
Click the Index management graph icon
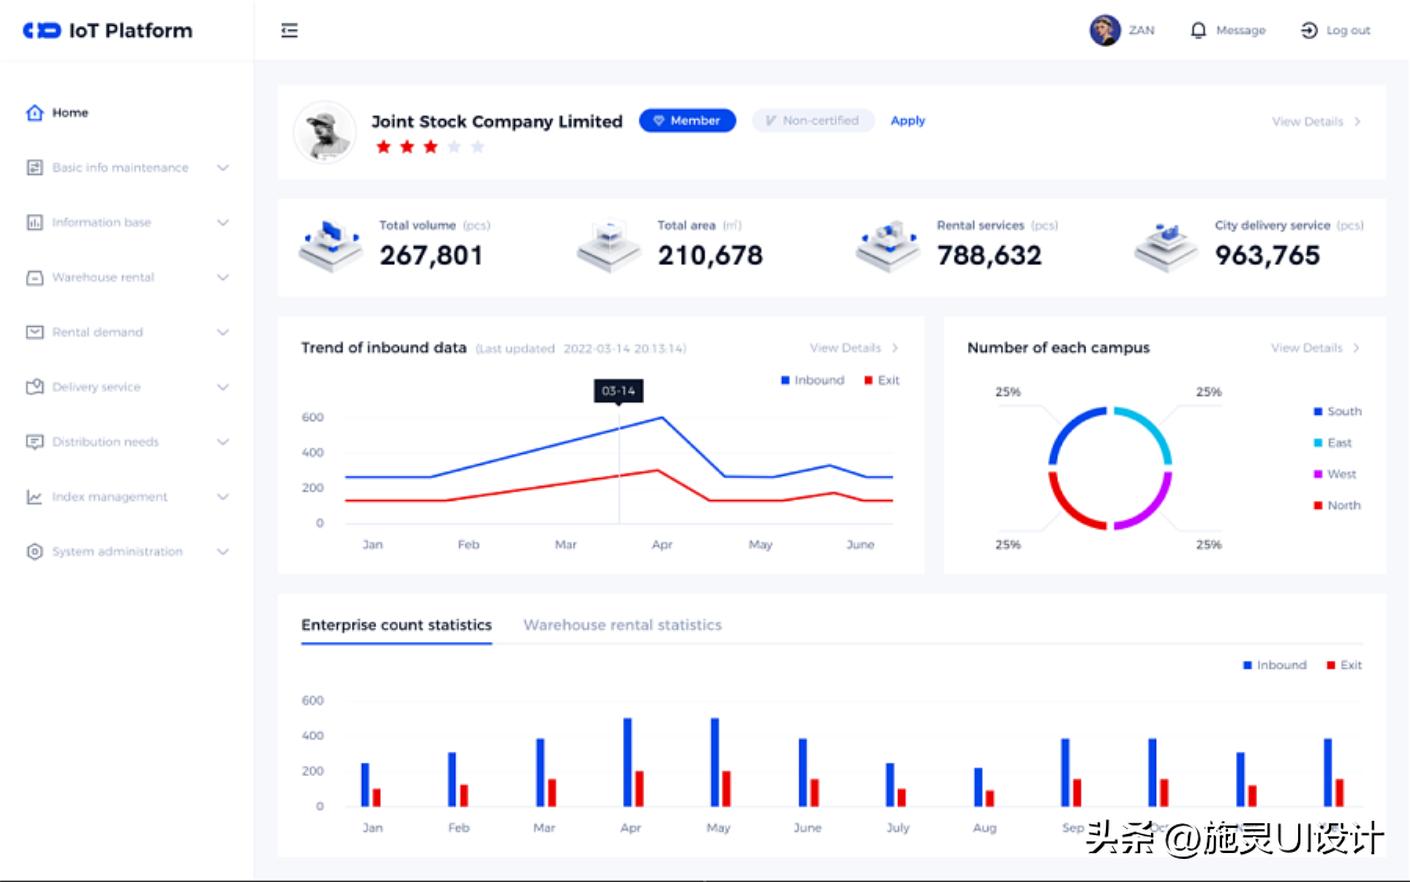pyautogui.click(x=35, y=497)
